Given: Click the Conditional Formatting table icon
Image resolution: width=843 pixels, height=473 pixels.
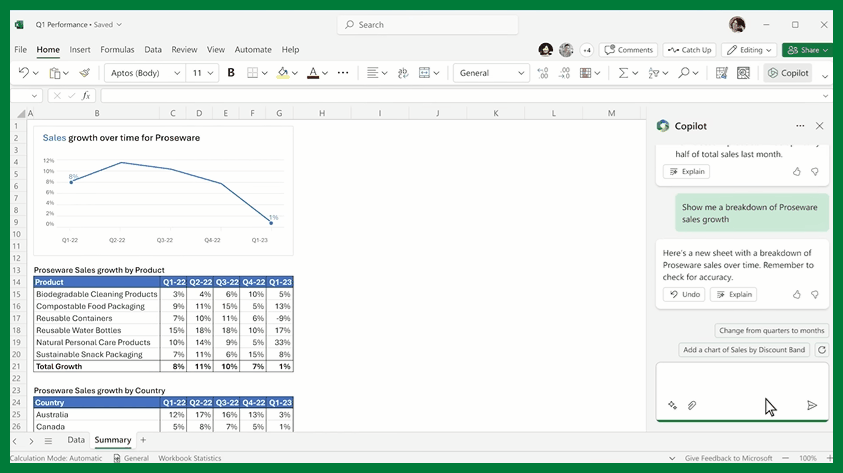Looking at the screenshot, I should coord(585,73).
